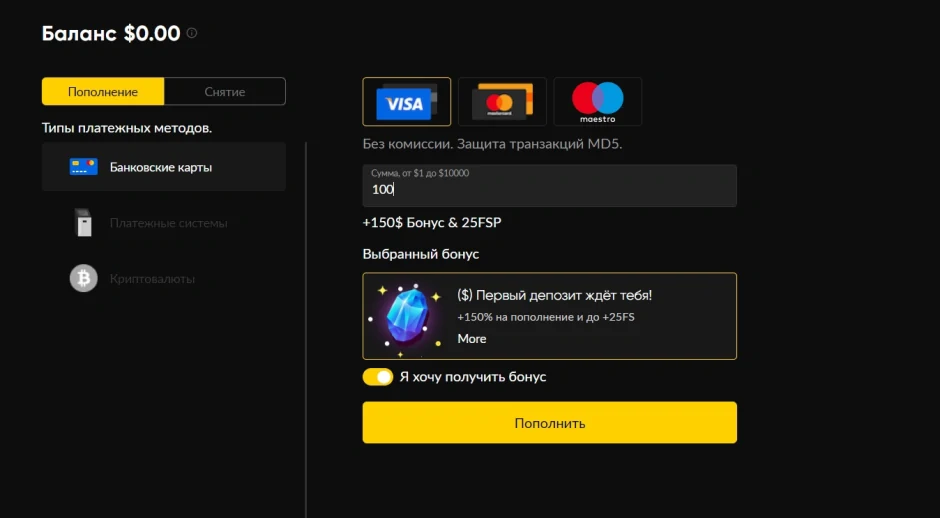Click the blue bank card icon in the sidebar
The width and height of the screenshot is (940, 518).
click(x=83, y=167)
